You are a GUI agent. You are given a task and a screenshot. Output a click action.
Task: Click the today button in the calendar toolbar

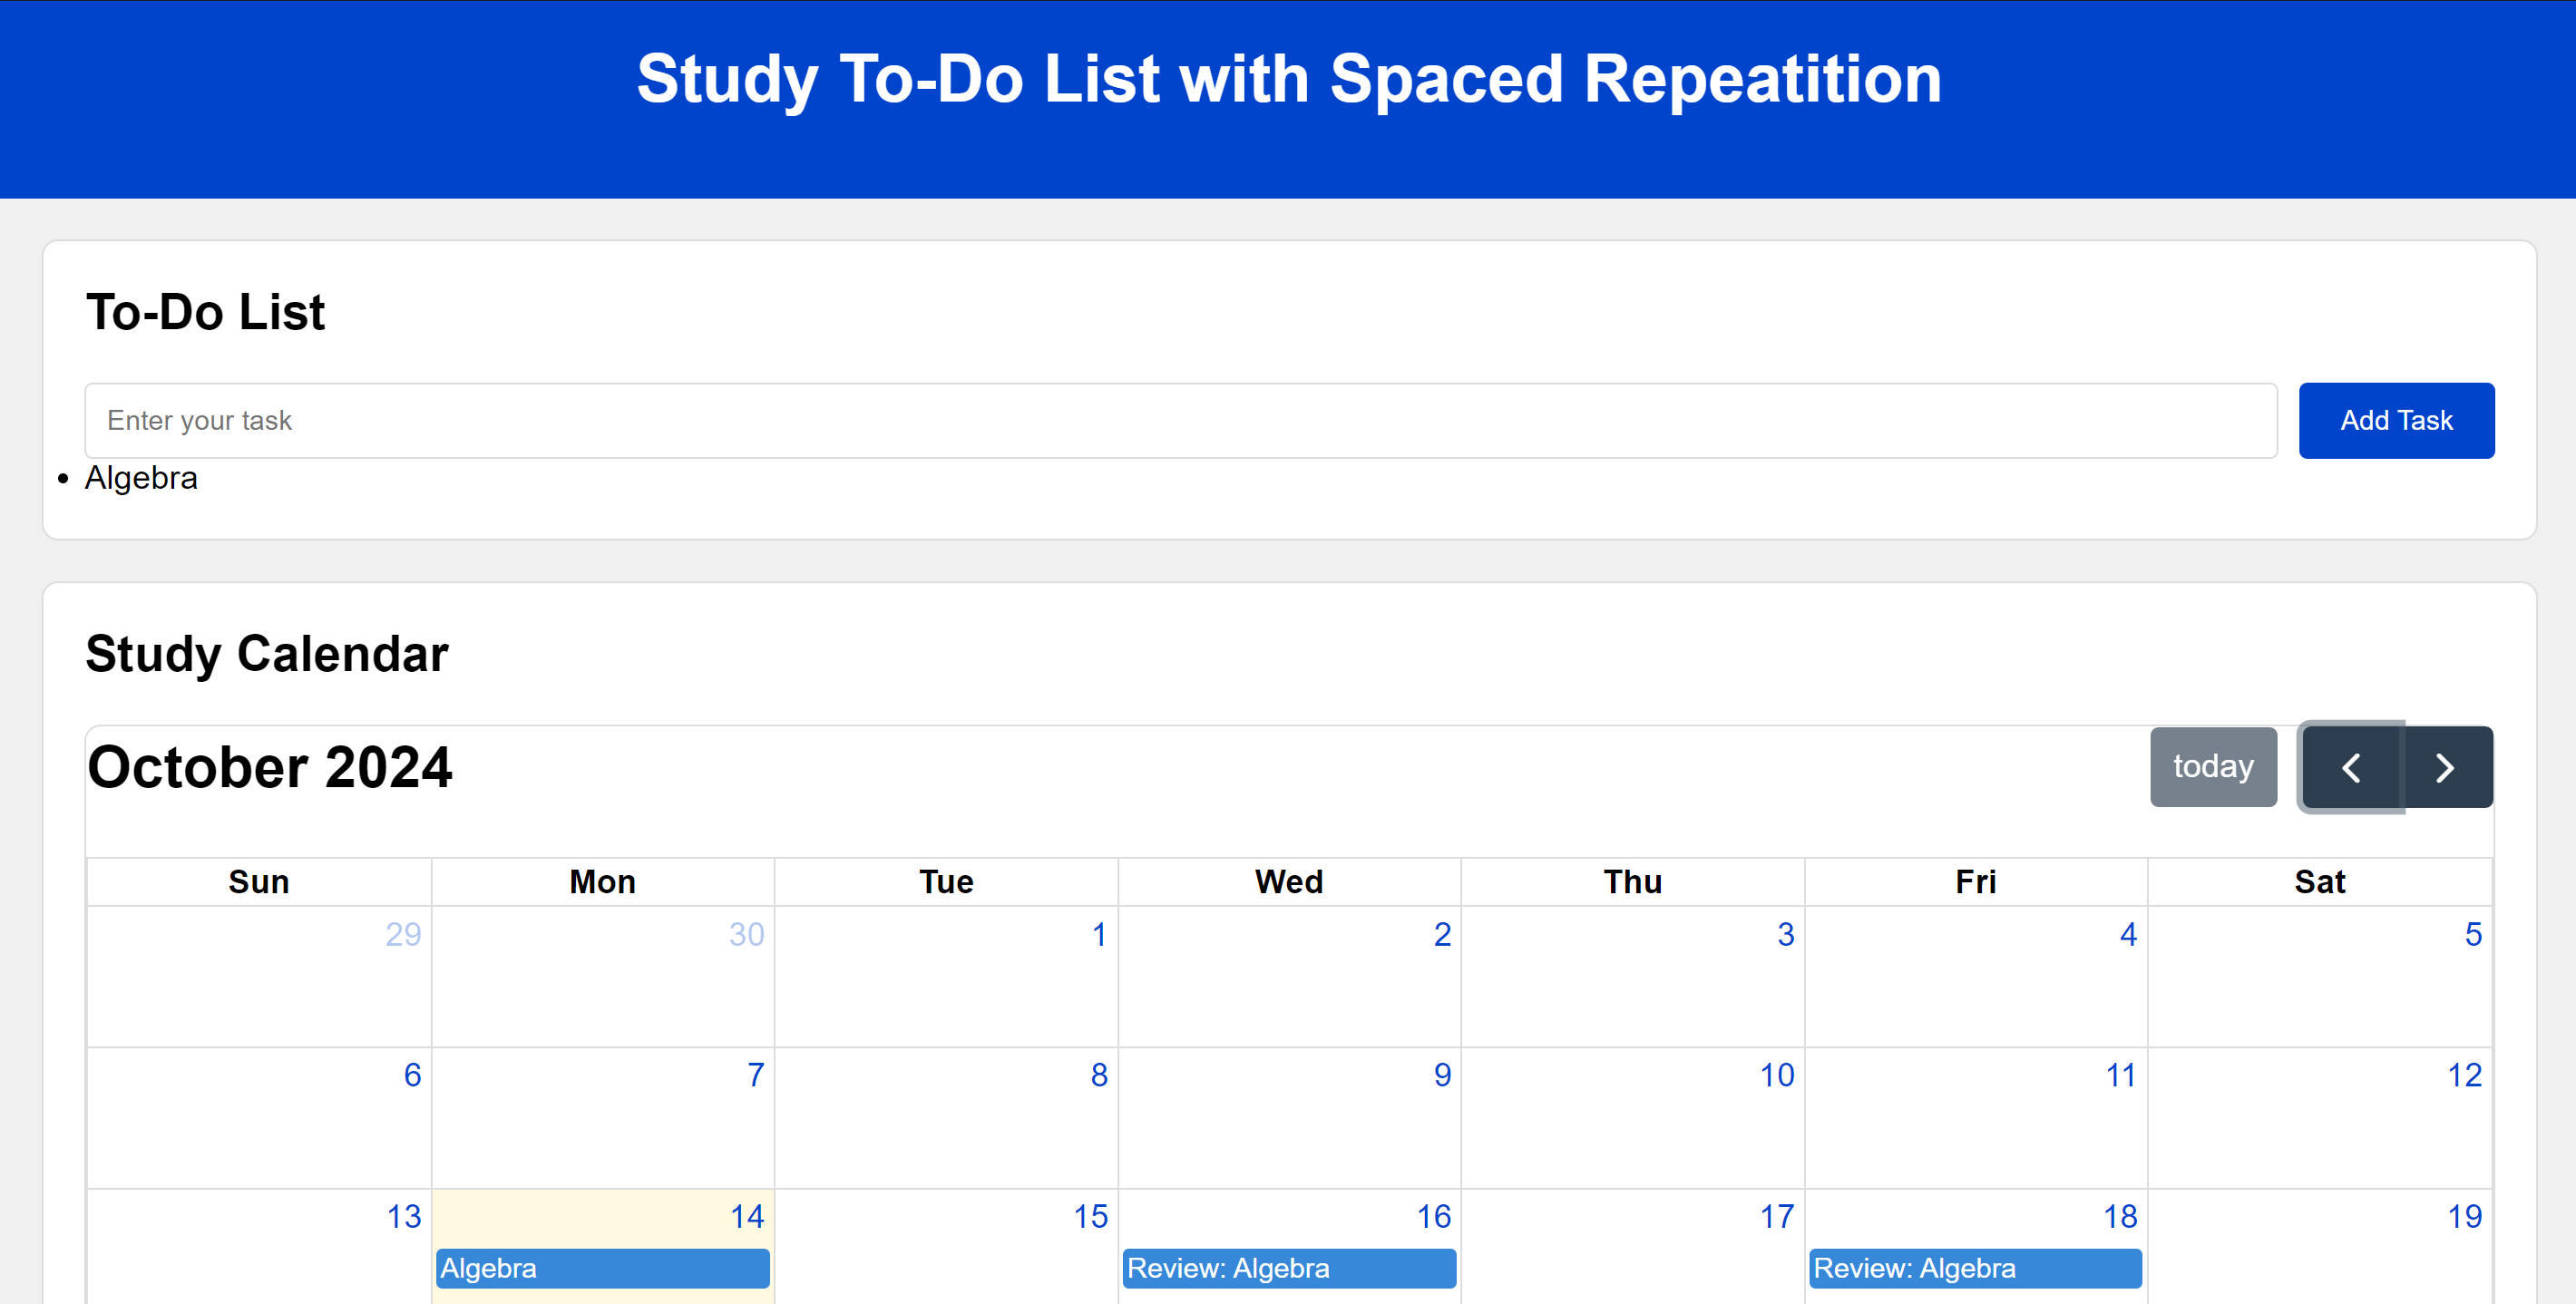pos(2213,767)
